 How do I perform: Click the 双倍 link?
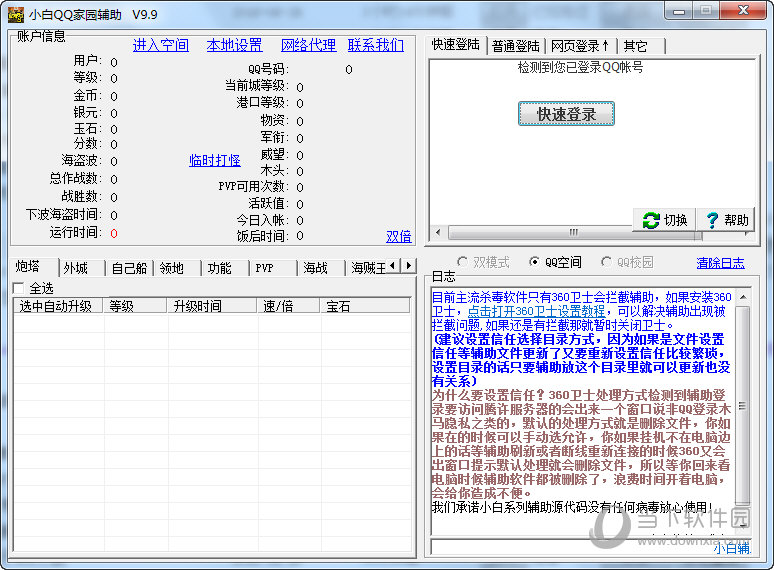399,236
